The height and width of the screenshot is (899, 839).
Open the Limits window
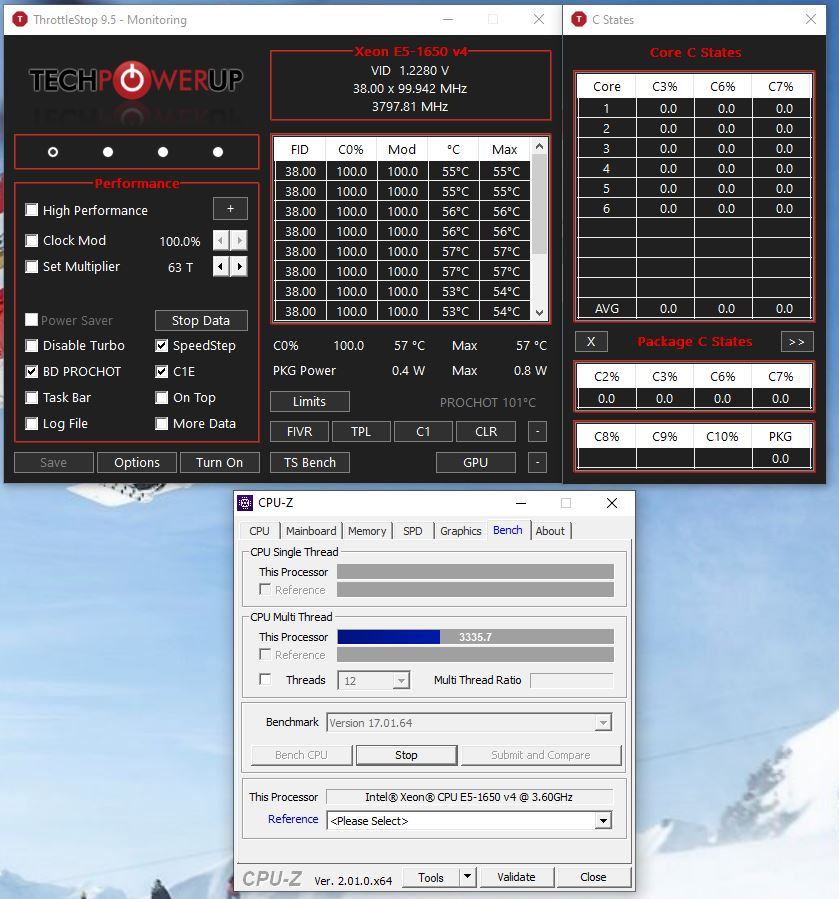pos(309,401)
